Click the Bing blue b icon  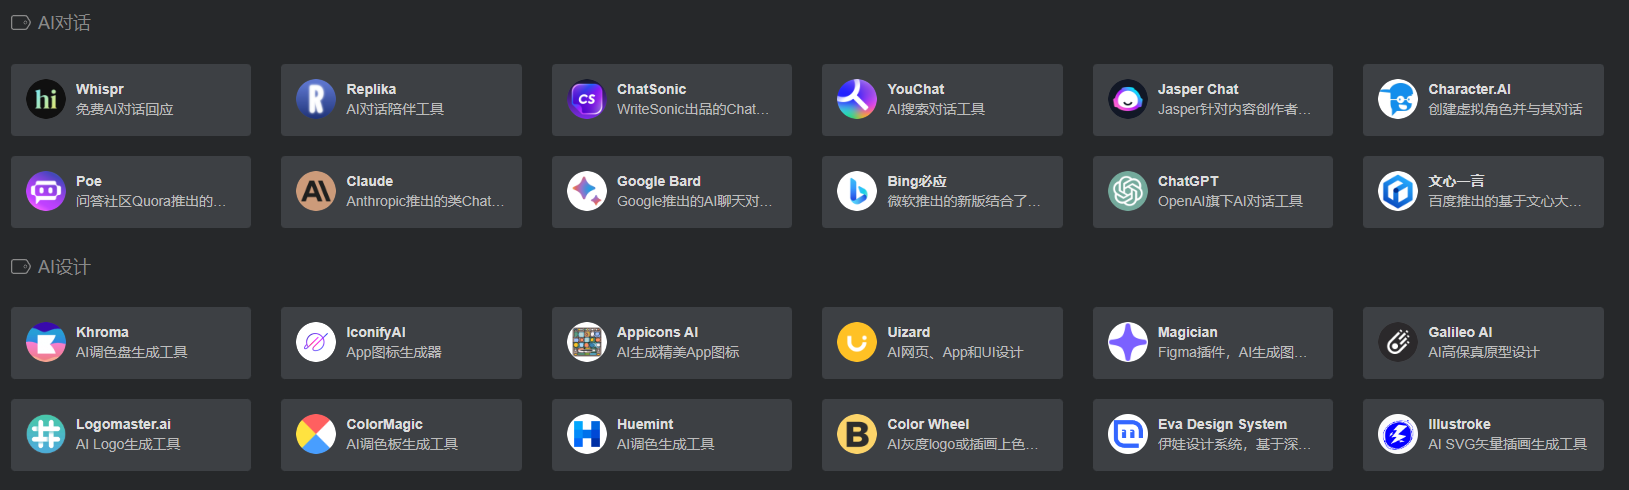(857, 192)
